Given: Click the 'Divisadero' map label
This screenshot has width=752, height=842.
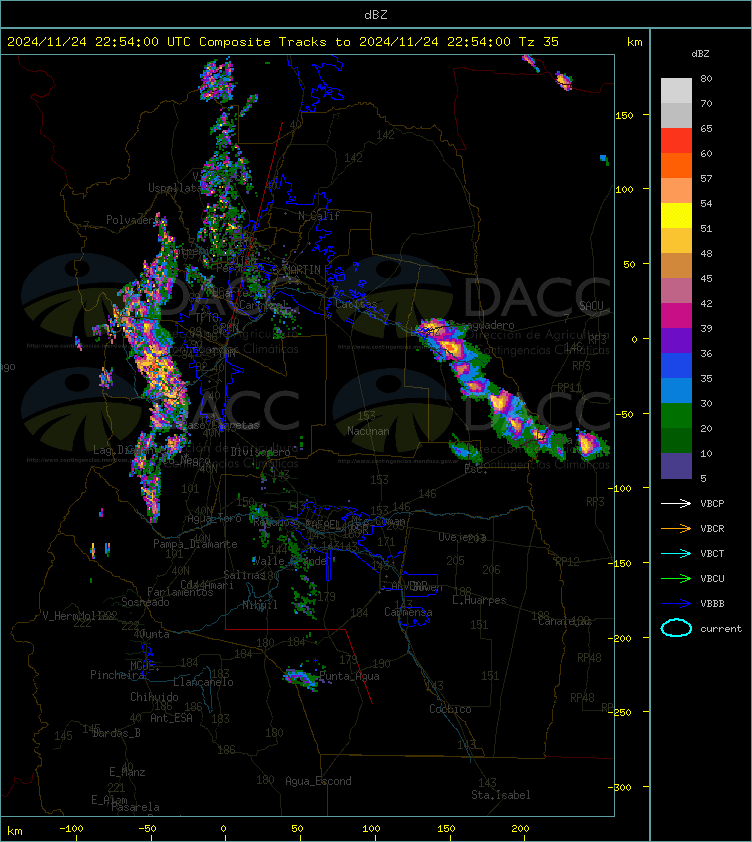Looking at the screenshot, I should click(x=261, y=452).
